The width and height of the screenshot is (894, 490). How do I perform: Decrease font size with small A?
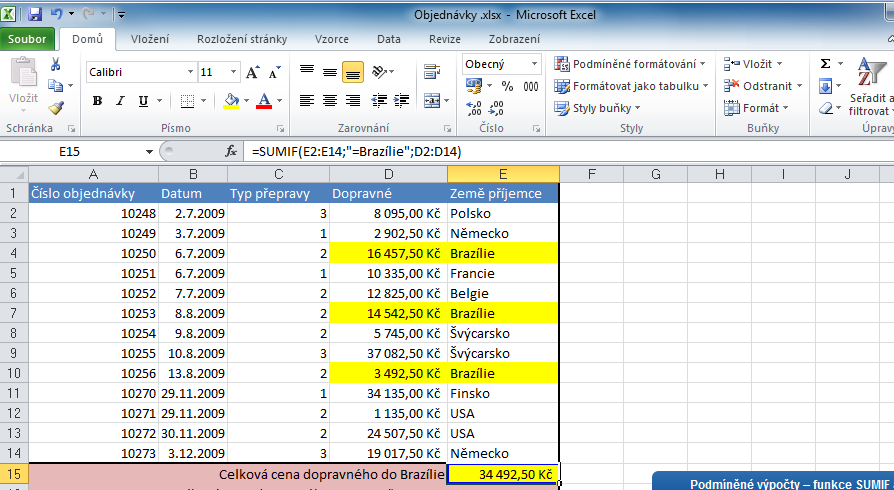[274, 72]
